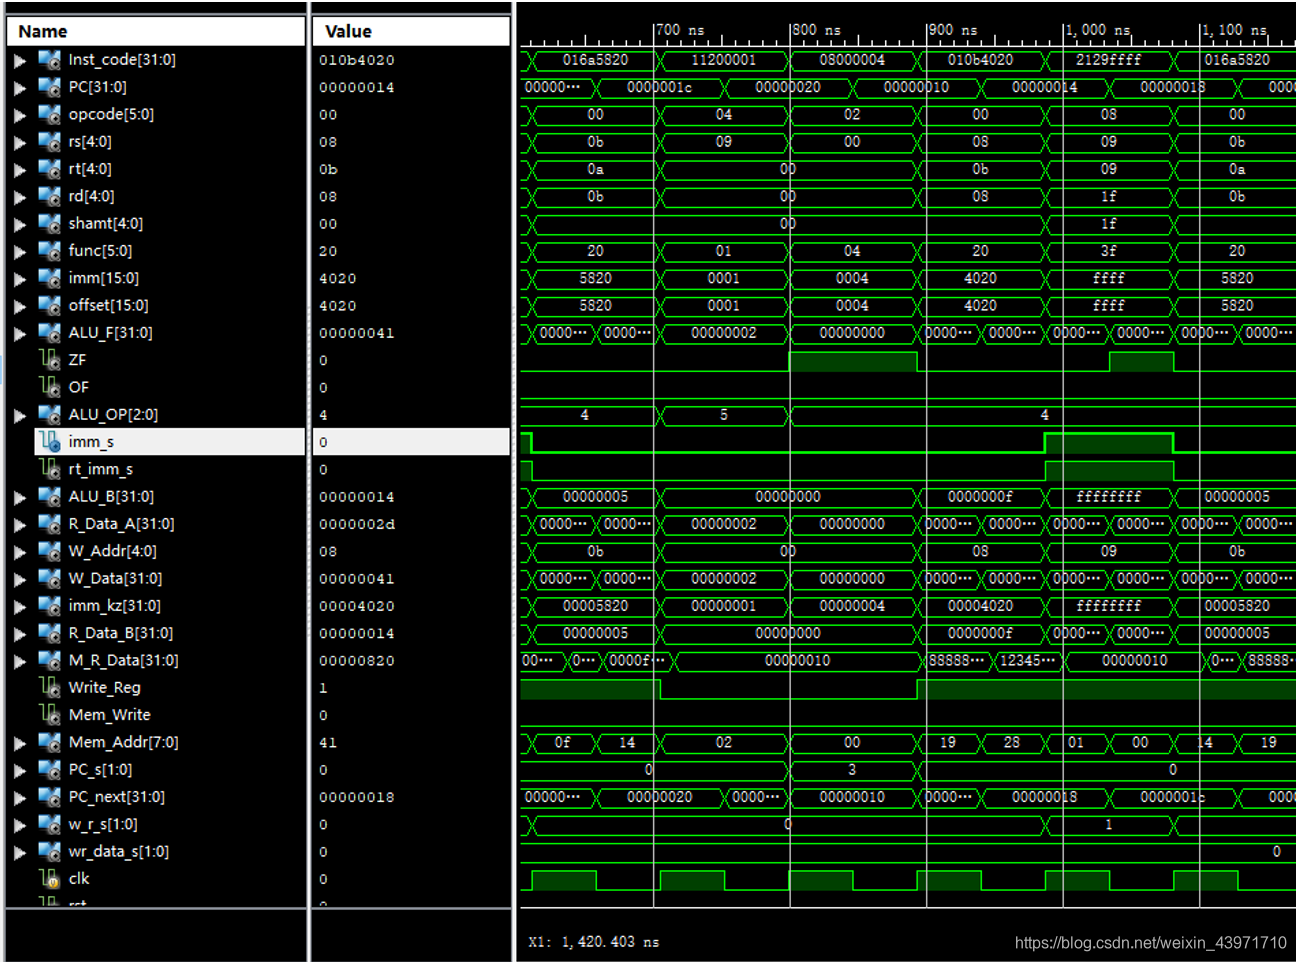This screenshot has width=1297, height=962.
Task: Click the ALU_F value 00000041
Action: pyautogui.click(x=357, y=333)
